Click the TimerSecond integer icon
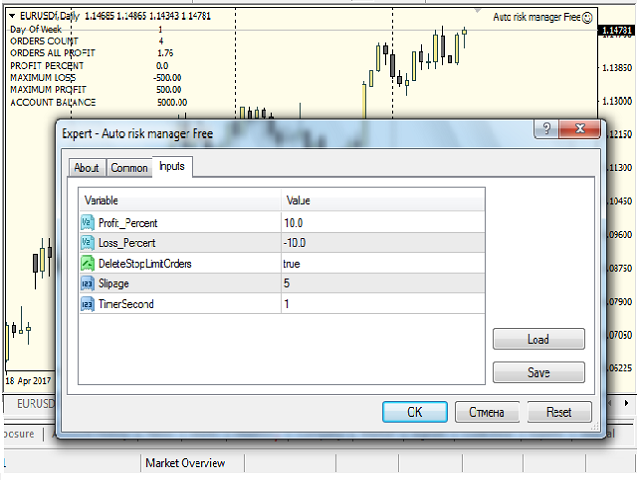The height and width of the screenshot is (480, 640). pyautogui.click(x=87, y=303)
